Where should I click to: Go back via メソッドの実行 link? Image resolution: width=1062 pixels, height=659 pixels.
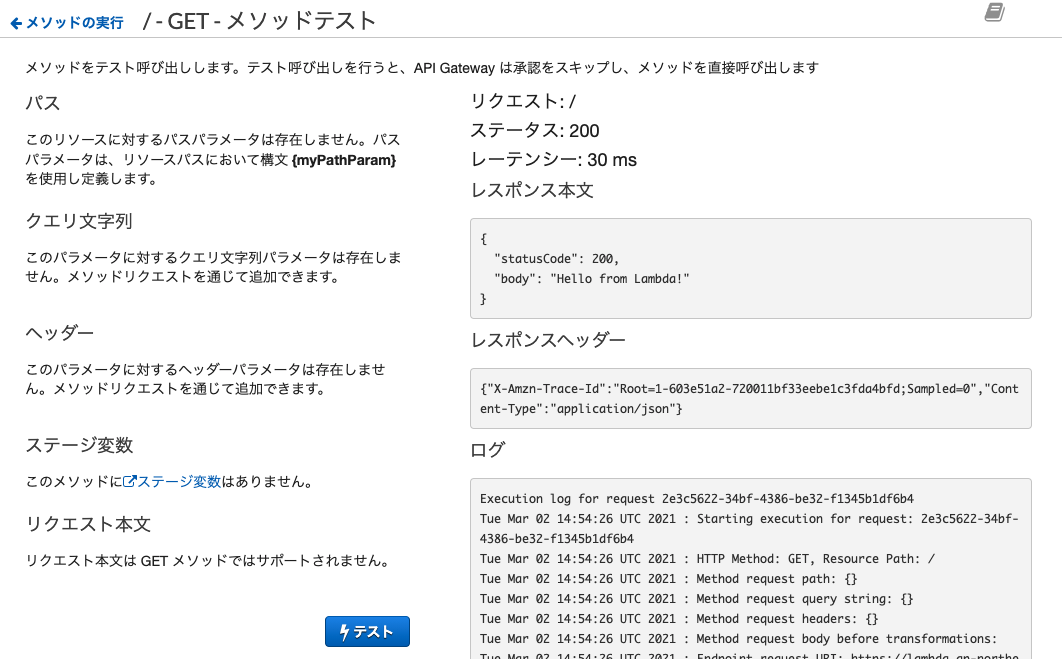point(75,23)
